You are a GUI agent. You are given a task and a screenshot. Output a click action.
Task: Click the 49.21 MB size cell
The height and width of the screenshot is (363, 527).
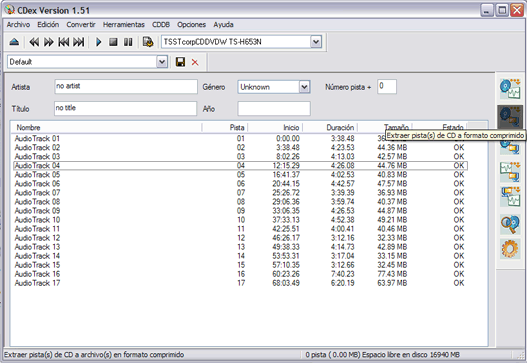point(392,220)
